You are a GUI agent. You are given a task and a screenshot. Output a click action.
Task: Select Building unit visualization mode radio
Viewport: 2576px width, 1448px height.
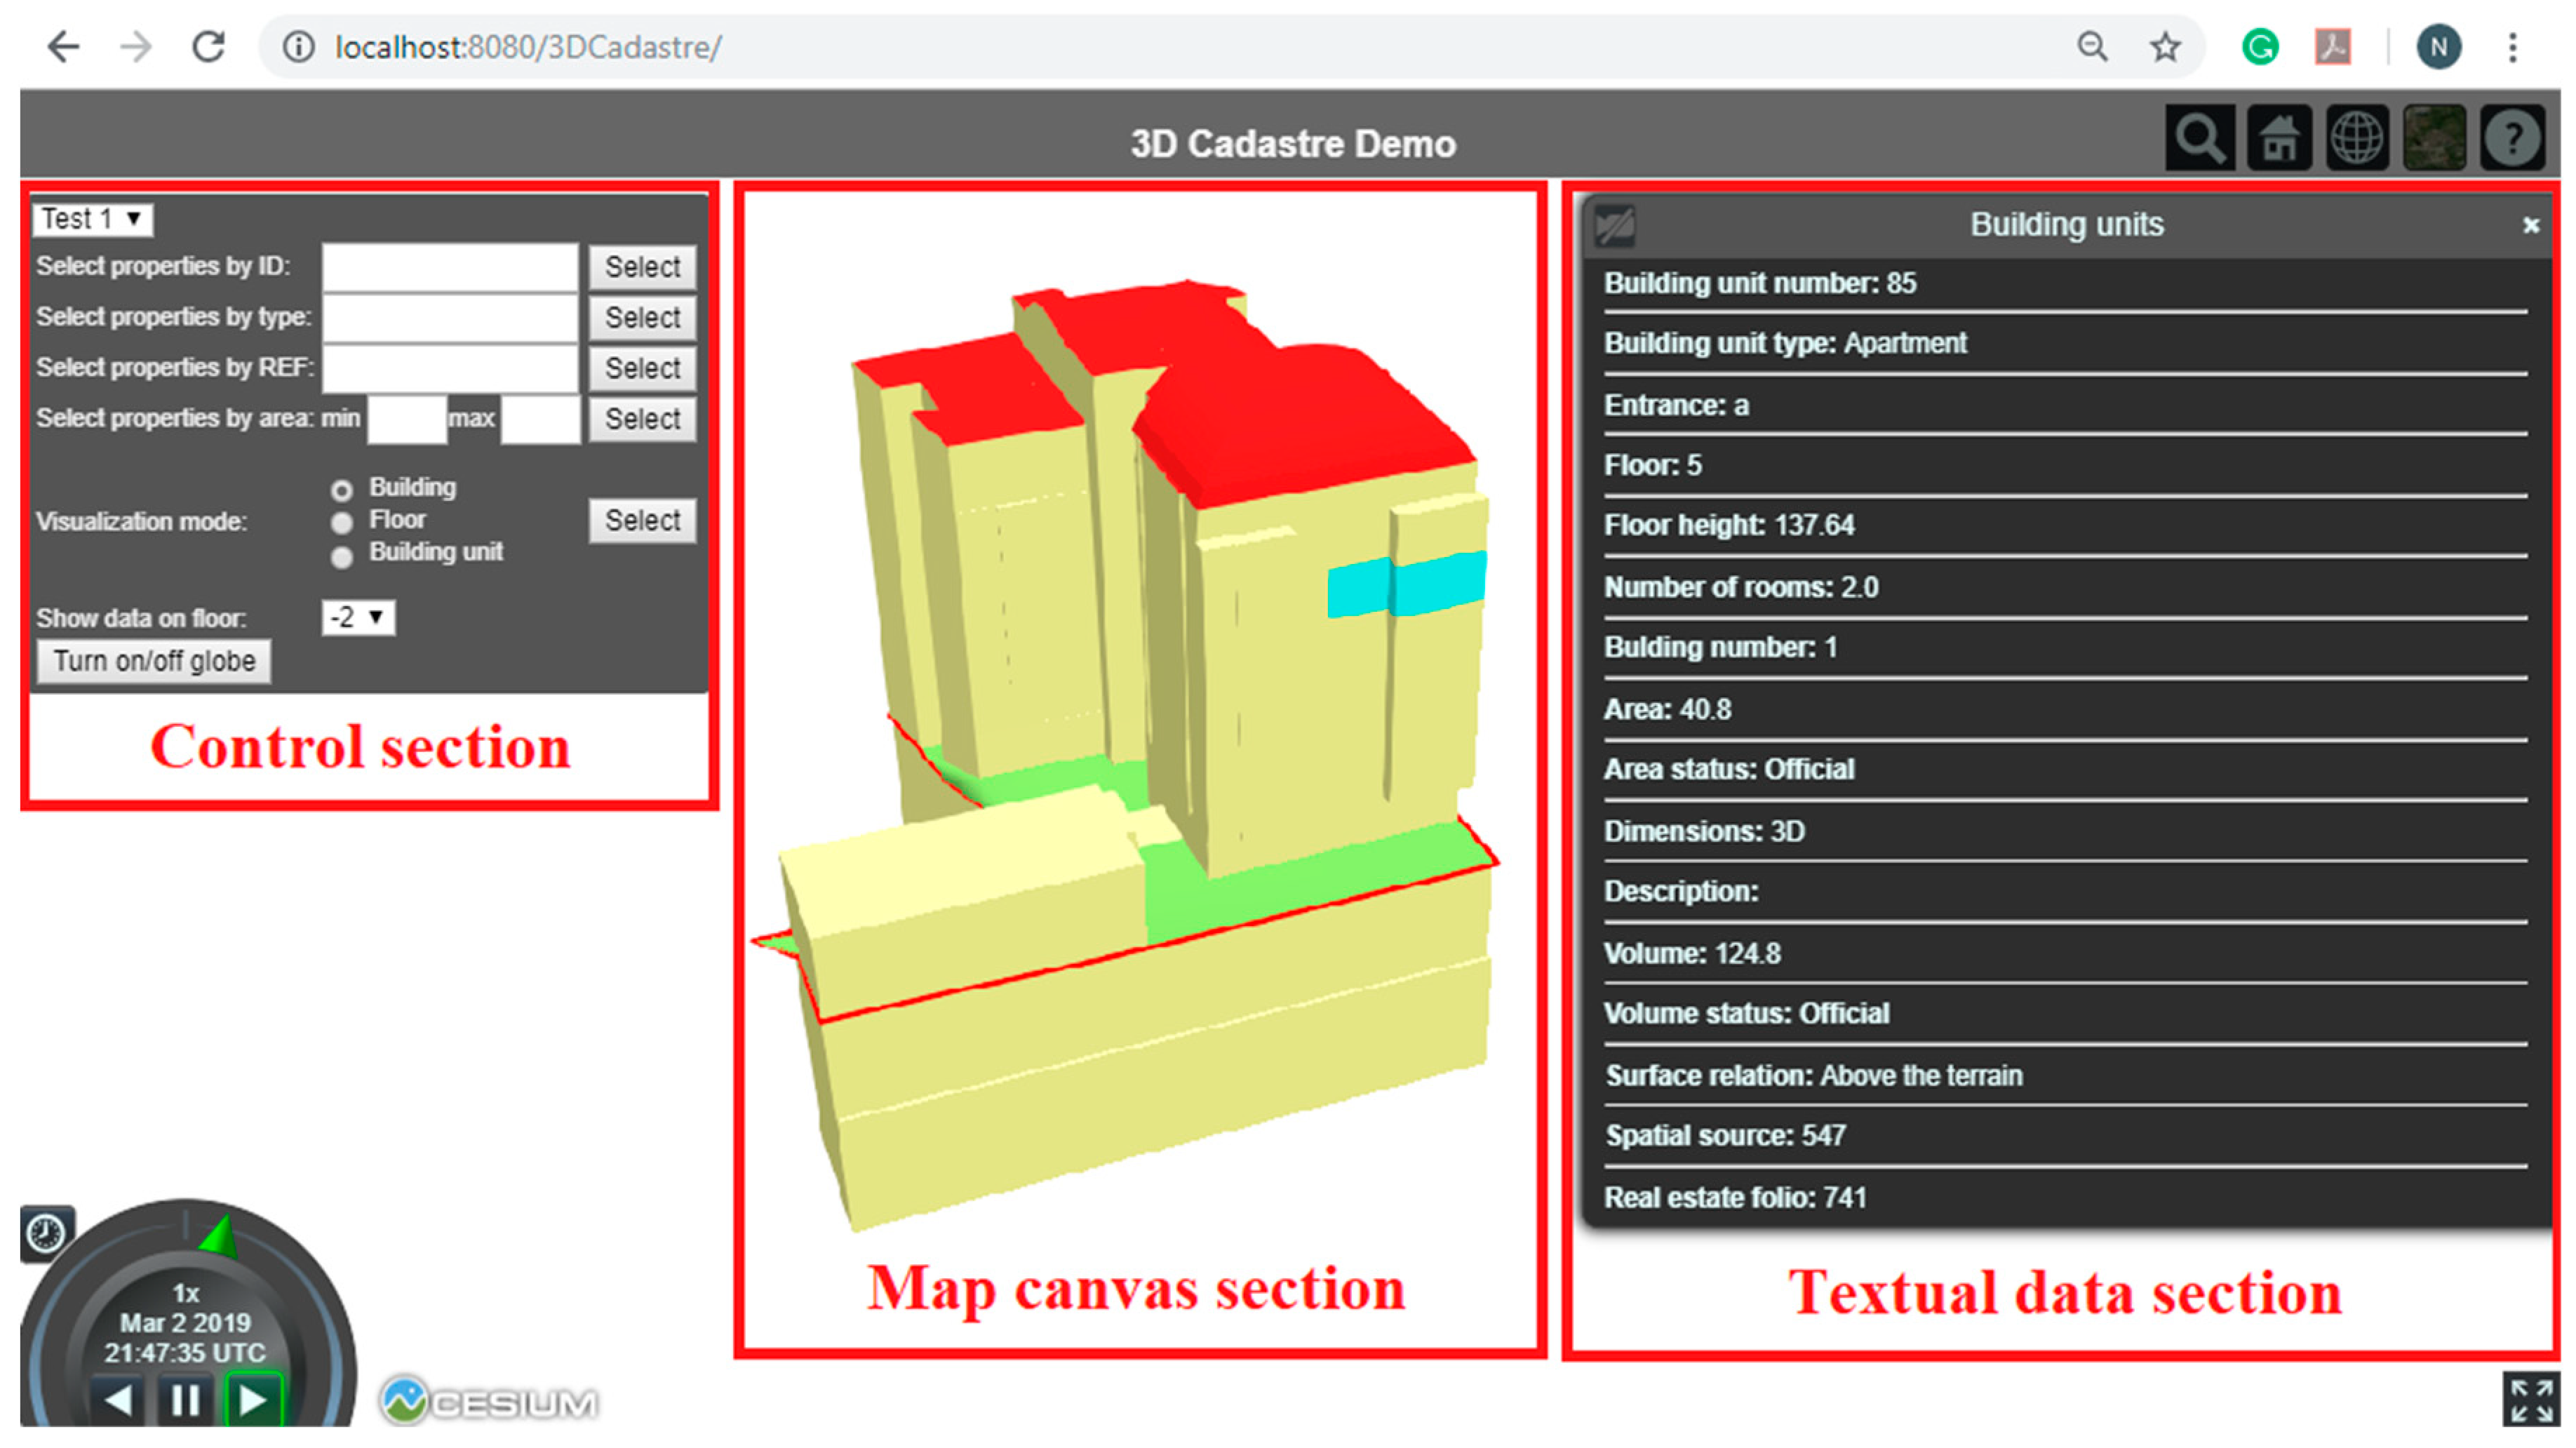342,556
